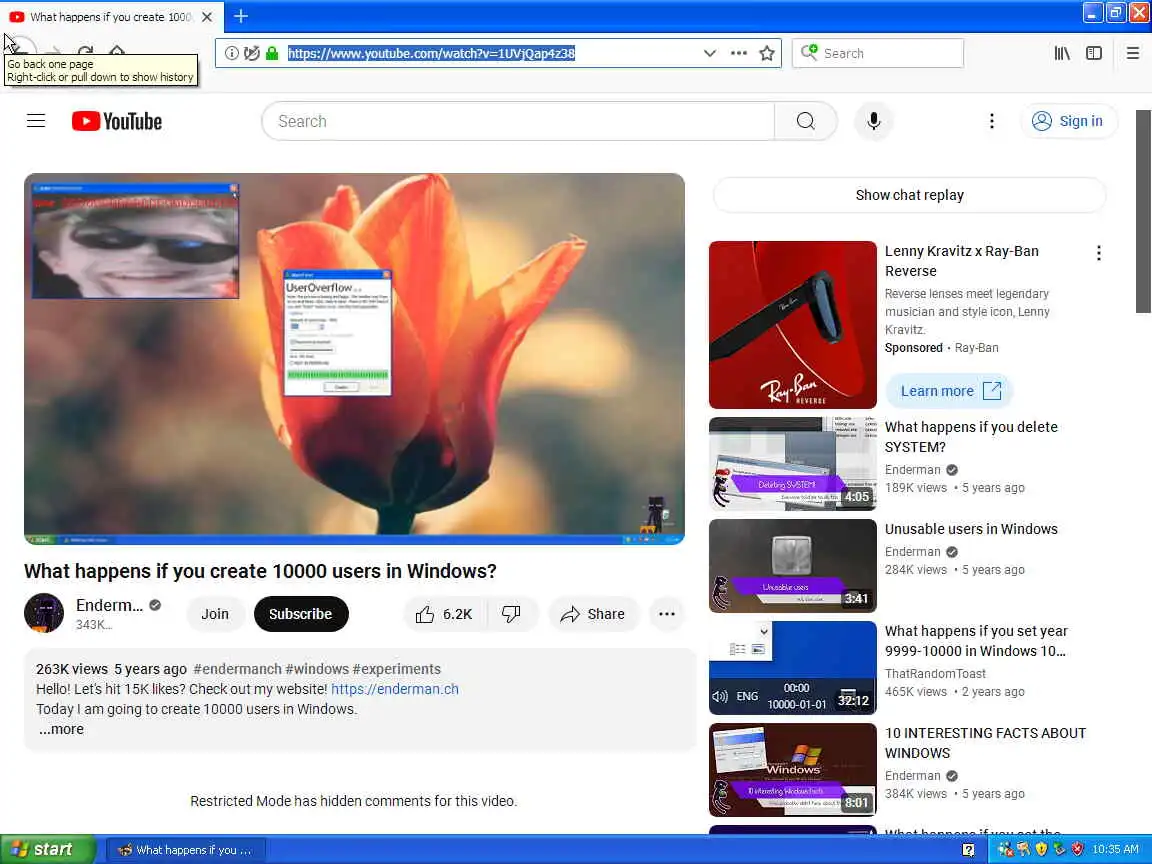This screenshot has height=864, width=1152.
Task: Open 'What happens if you delete SYSTEM?' thumbnail
Action: (793, 464)
